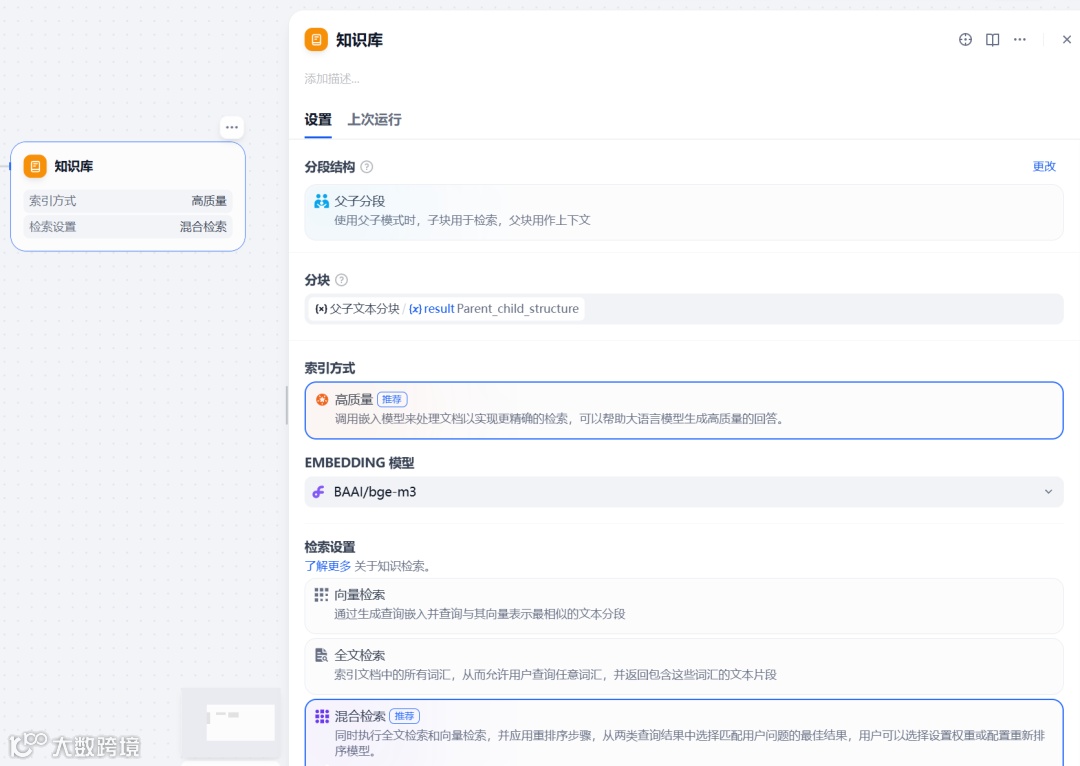This screenshot has height=766, width=1080.
Task: Select the 父子分段 chunk structure card
Action: (x=684, y=212)
